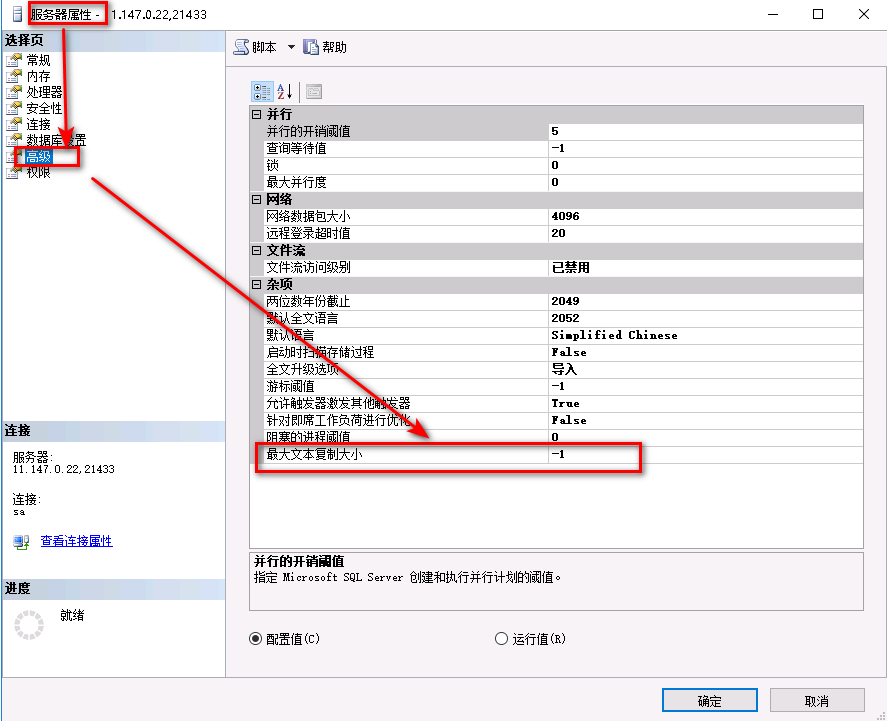The image size is (887, 721).
Task: Open the 处理器 page
Action: 44,92
